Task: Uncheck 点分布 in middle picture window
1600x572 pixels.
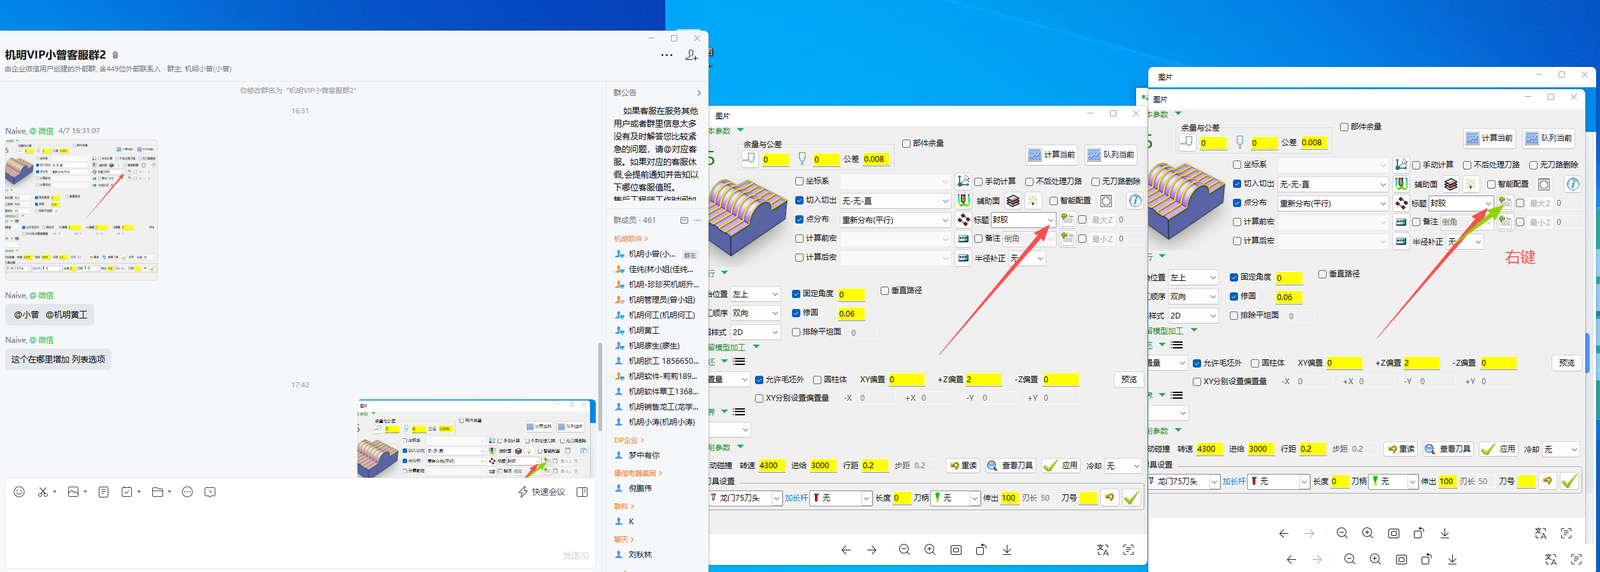Action: (799, 219)
